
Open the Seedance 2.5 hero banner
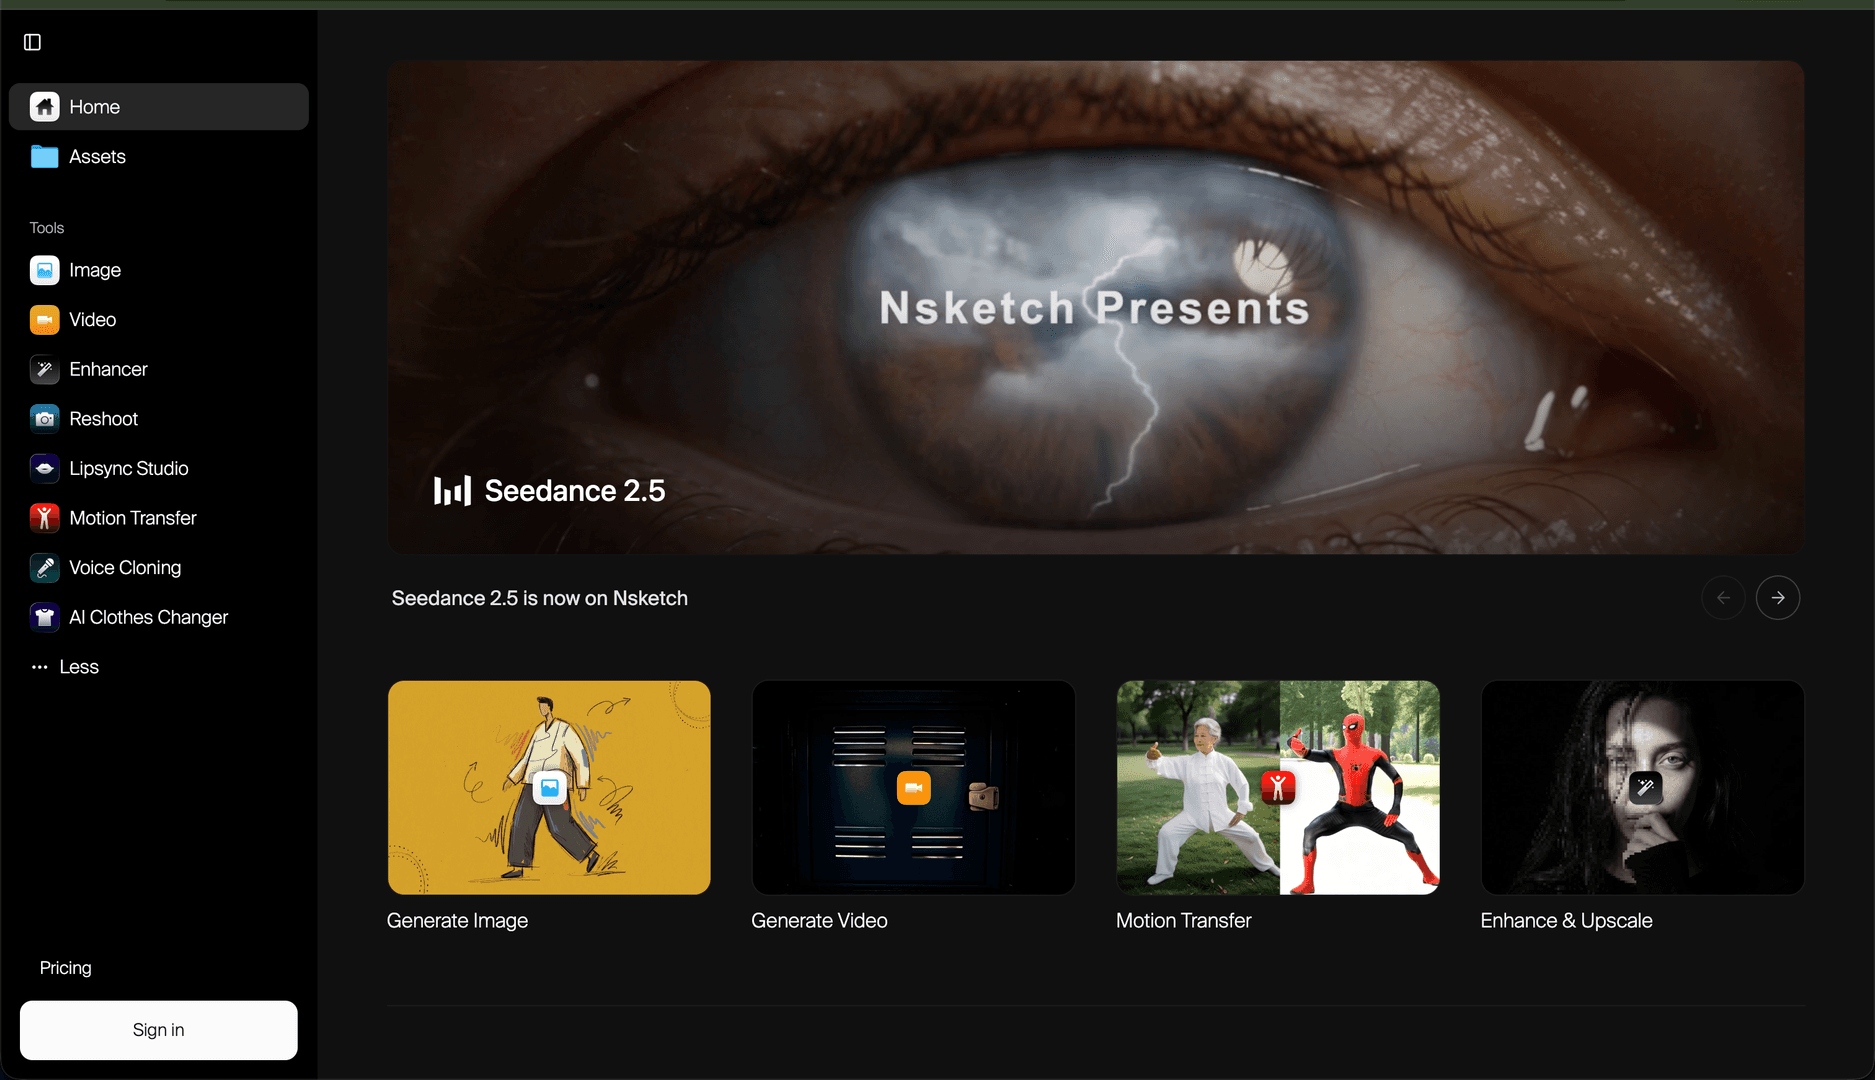click(1096, 307)
